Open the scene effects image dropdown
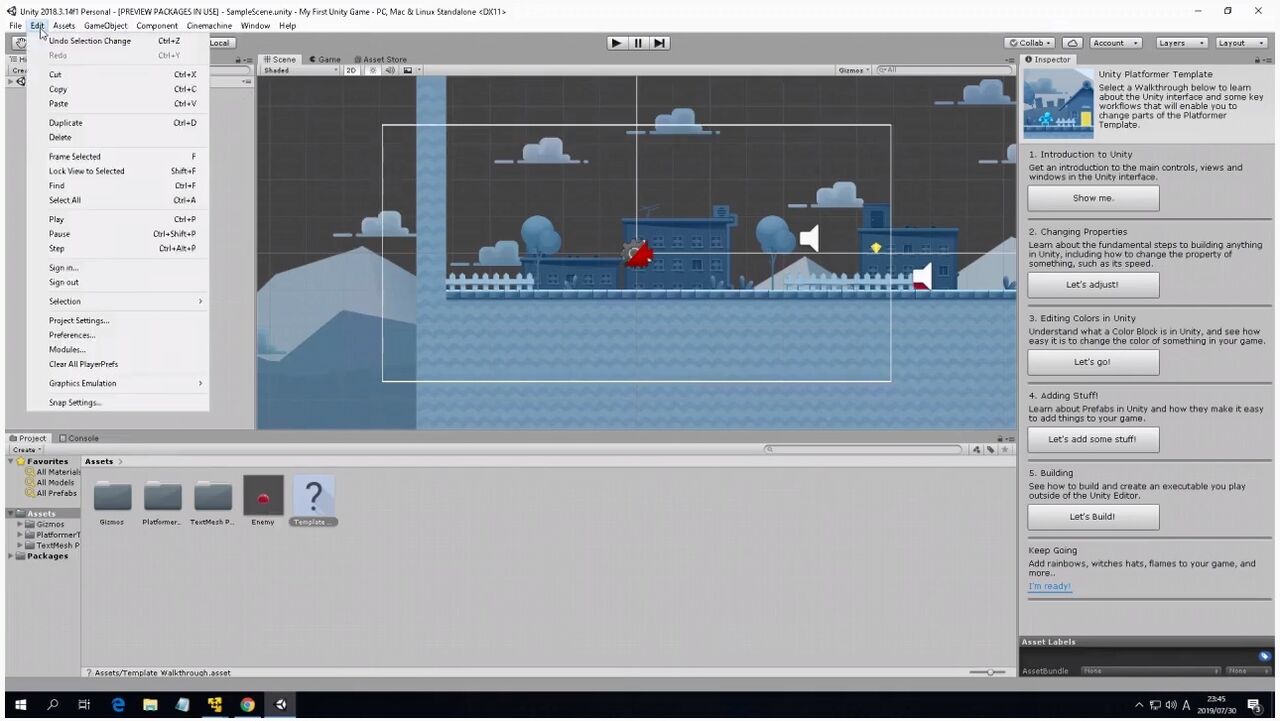 click(409, 70)
